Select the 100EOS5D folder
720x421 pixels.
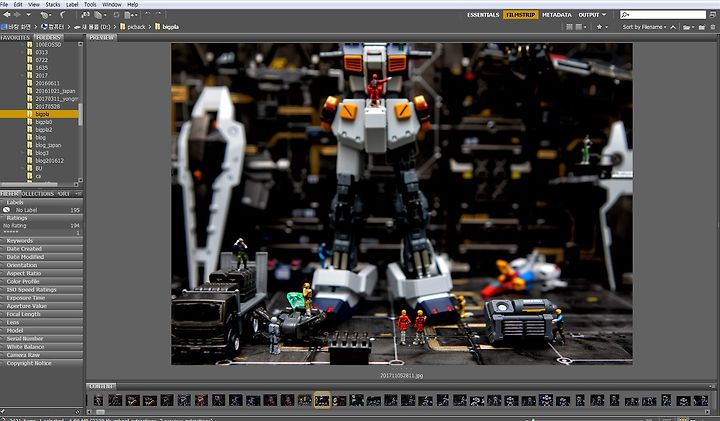click(48, 45)
